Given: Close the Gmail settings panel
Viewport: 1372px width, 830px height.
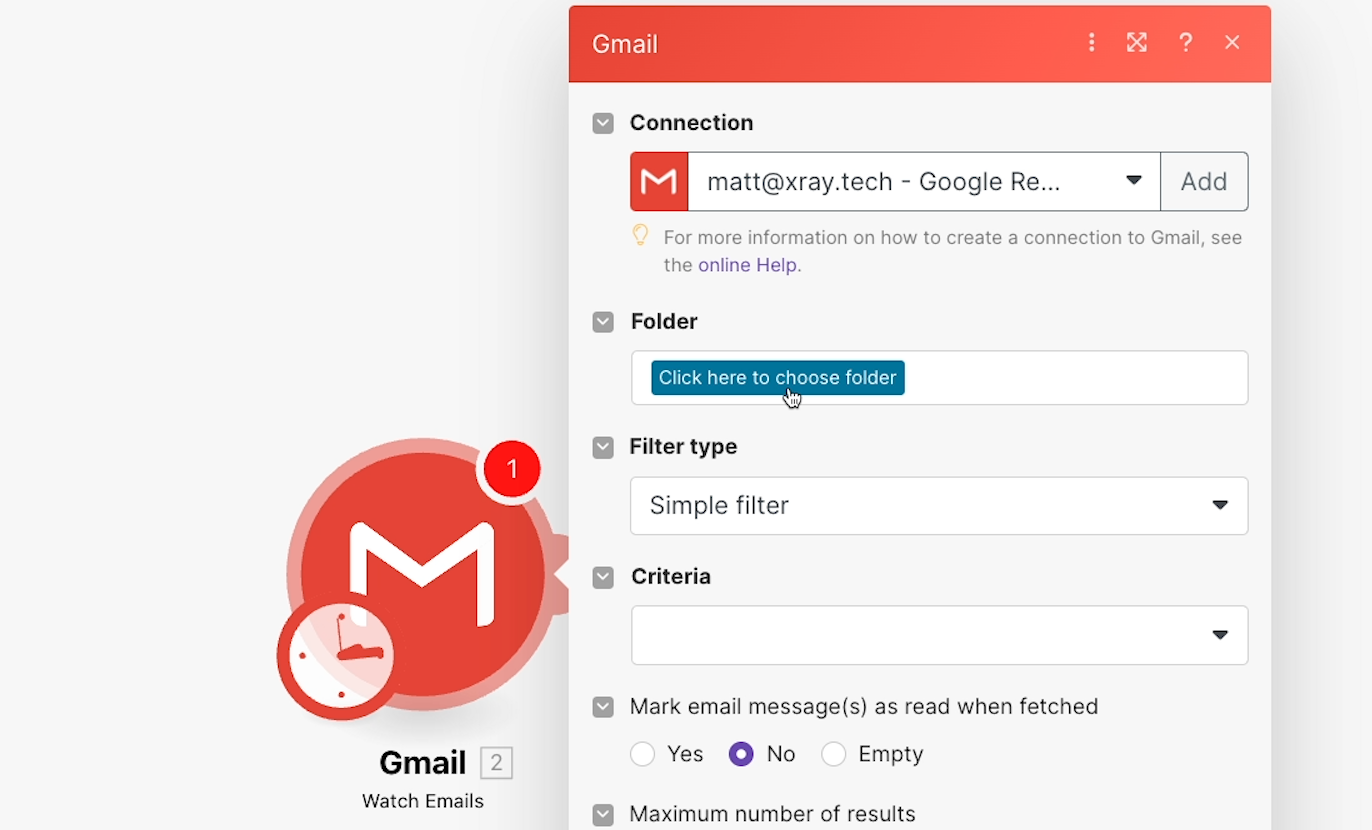Looking at the screenshot, I should coord(1232,43).
